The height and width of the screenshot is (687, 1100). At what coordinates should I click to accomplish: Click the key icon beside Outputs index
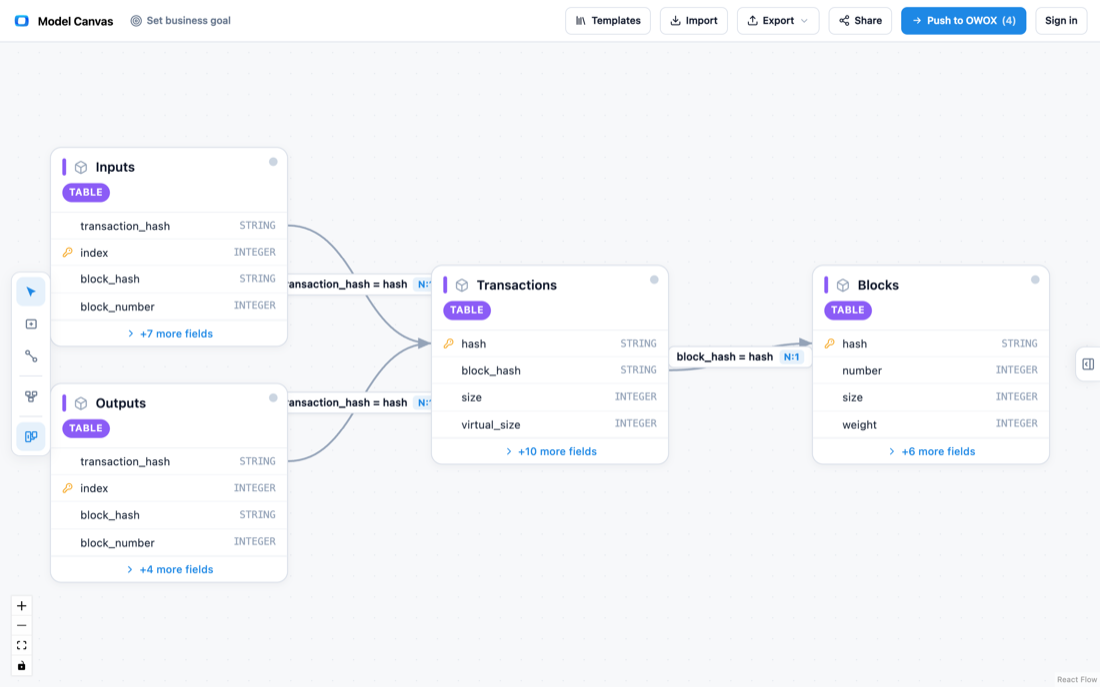point(67,488)
